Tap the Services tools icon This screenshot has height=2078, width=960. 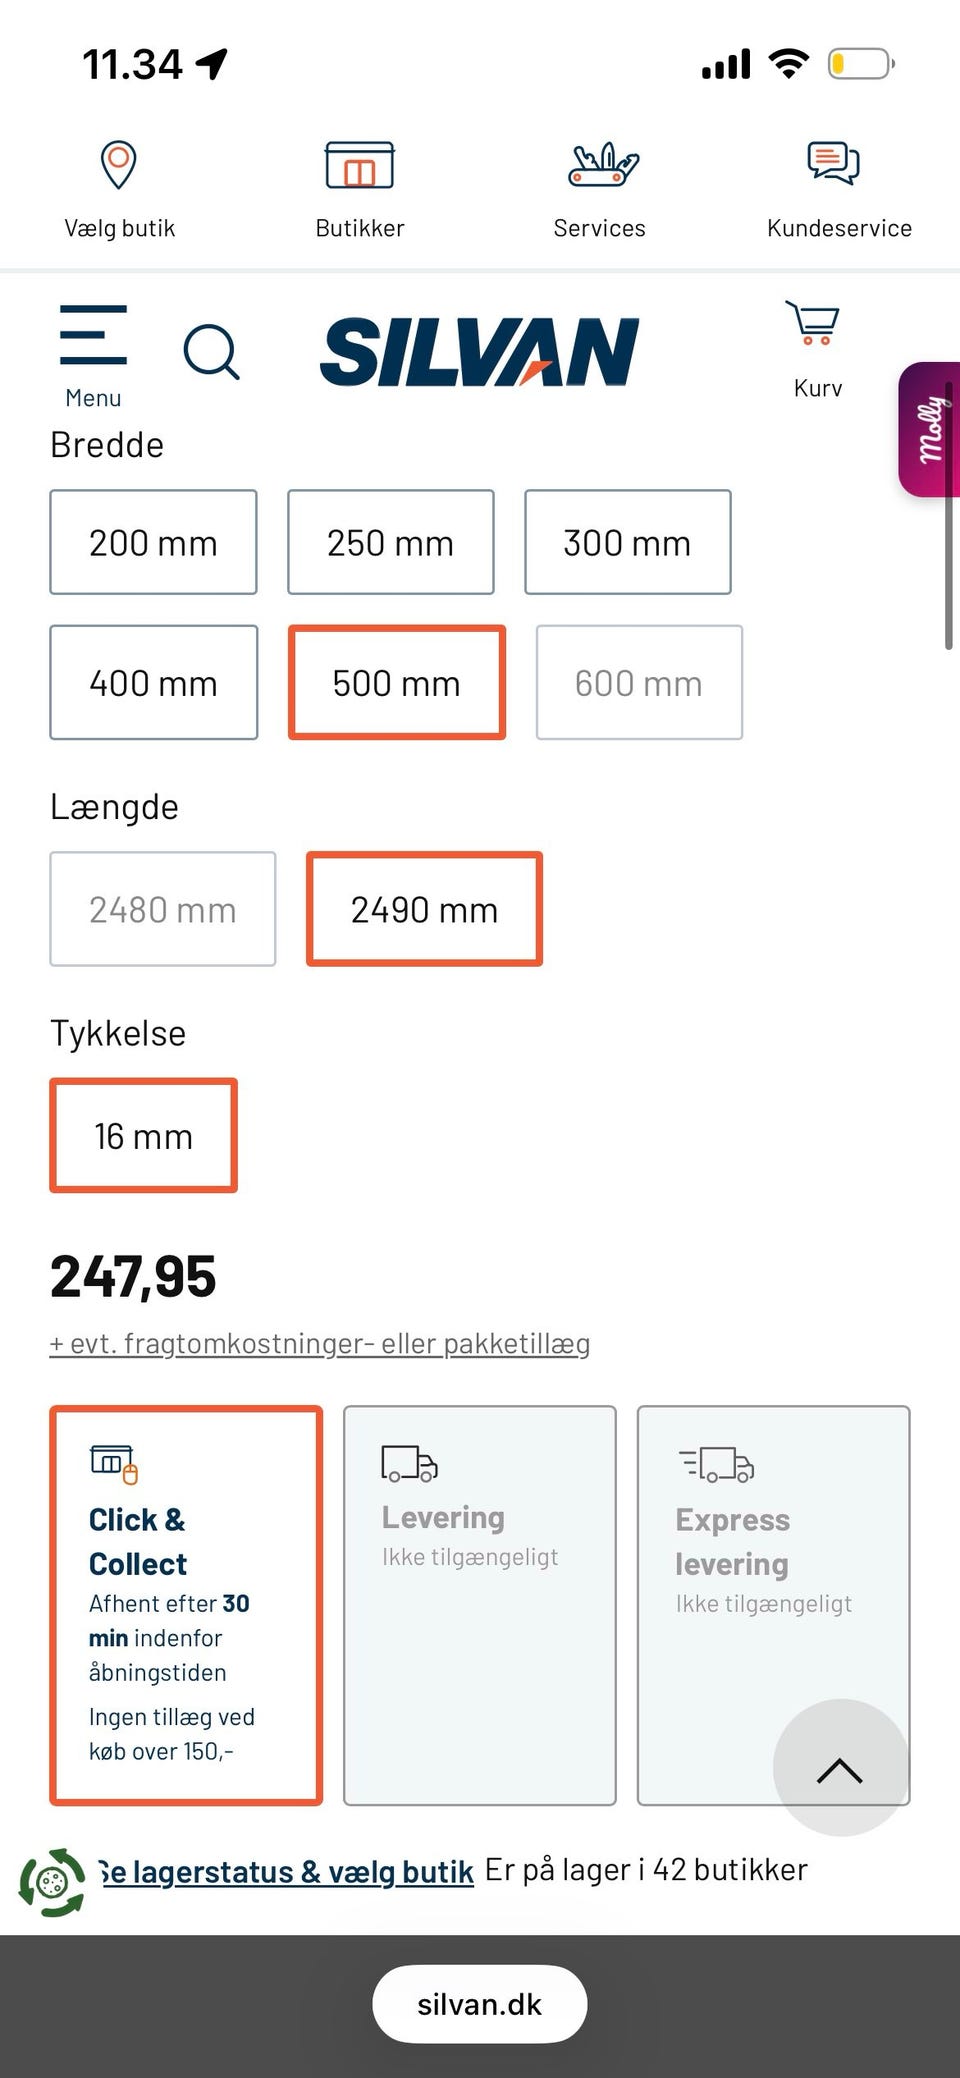(600, 166)
